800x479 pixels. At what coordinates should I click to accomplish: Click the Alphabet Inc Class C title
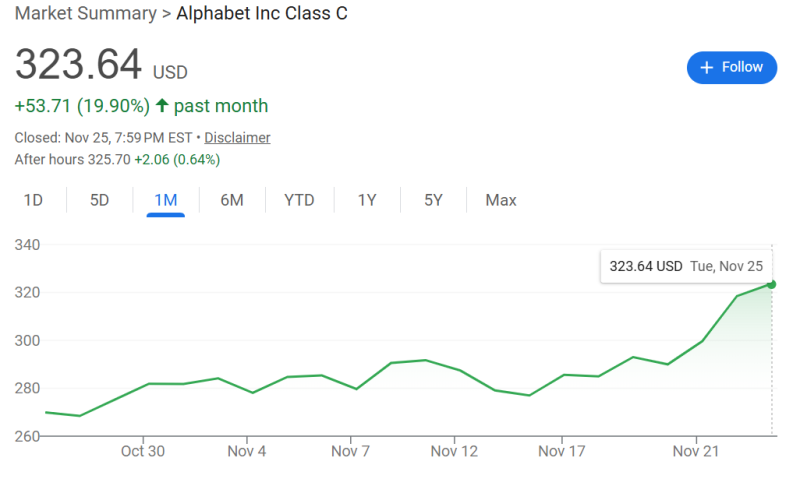click(x=262, y=14)
